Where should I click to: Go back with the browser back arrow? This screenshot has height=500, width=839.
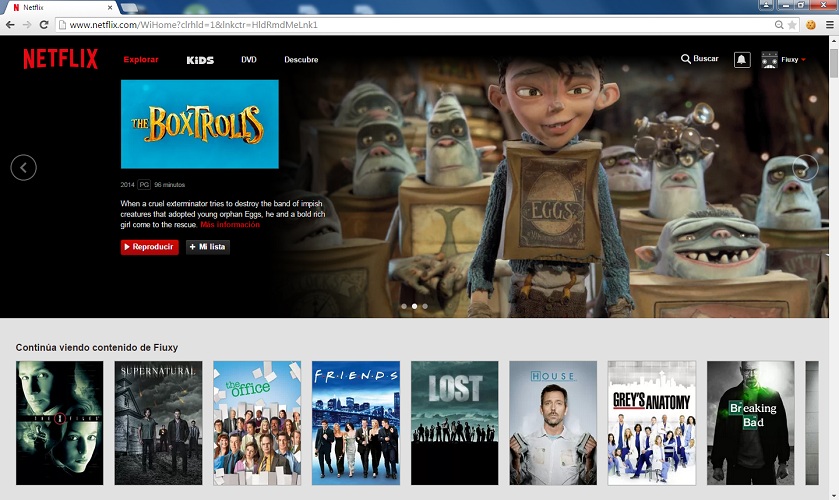10,25
